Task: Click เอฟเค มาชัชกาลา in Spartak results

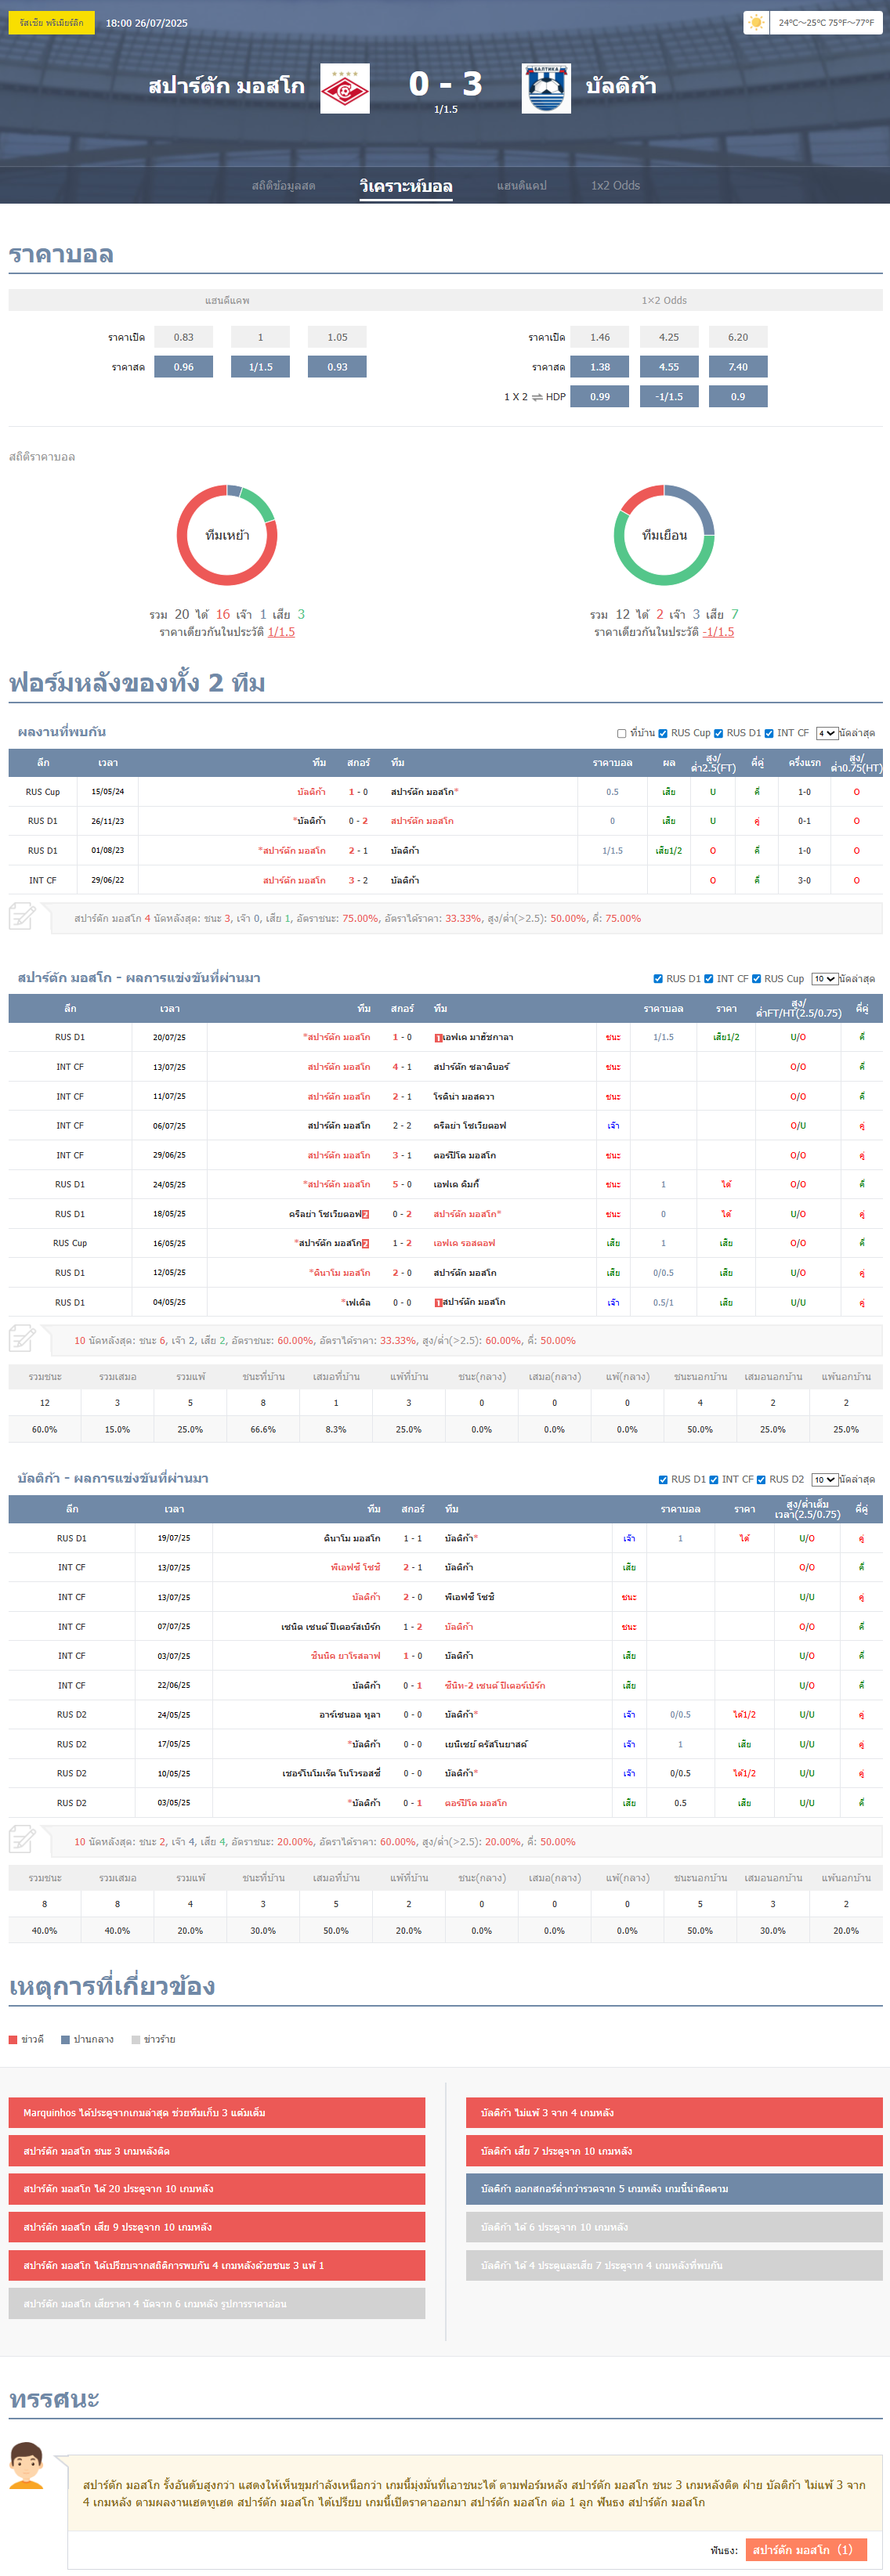Action: 478,1037
